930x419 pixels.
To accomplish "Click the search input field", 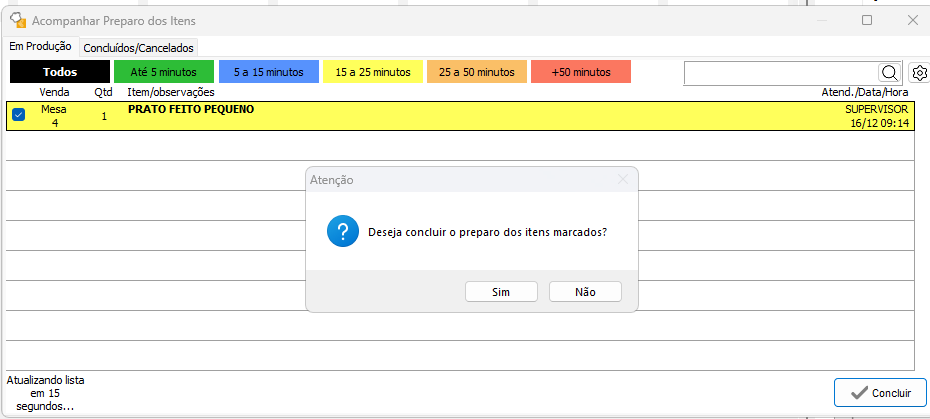I will (x=780, y=73).
